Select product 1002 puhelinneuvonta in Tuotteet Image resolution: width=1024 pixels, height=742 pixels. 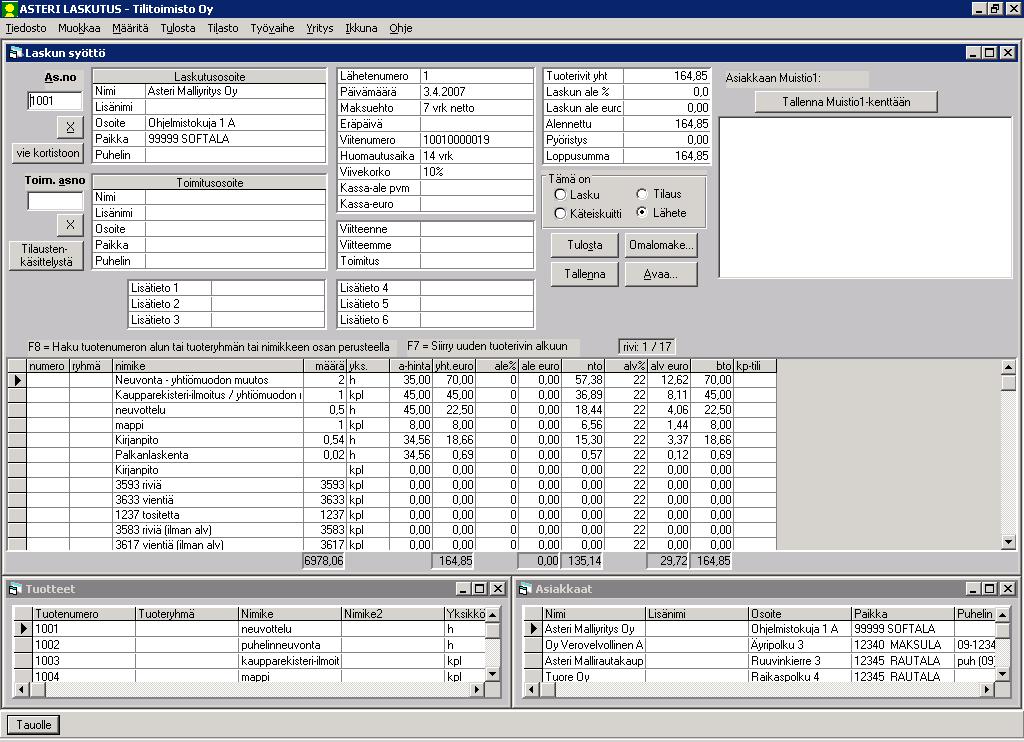click(x=259, y=645)
